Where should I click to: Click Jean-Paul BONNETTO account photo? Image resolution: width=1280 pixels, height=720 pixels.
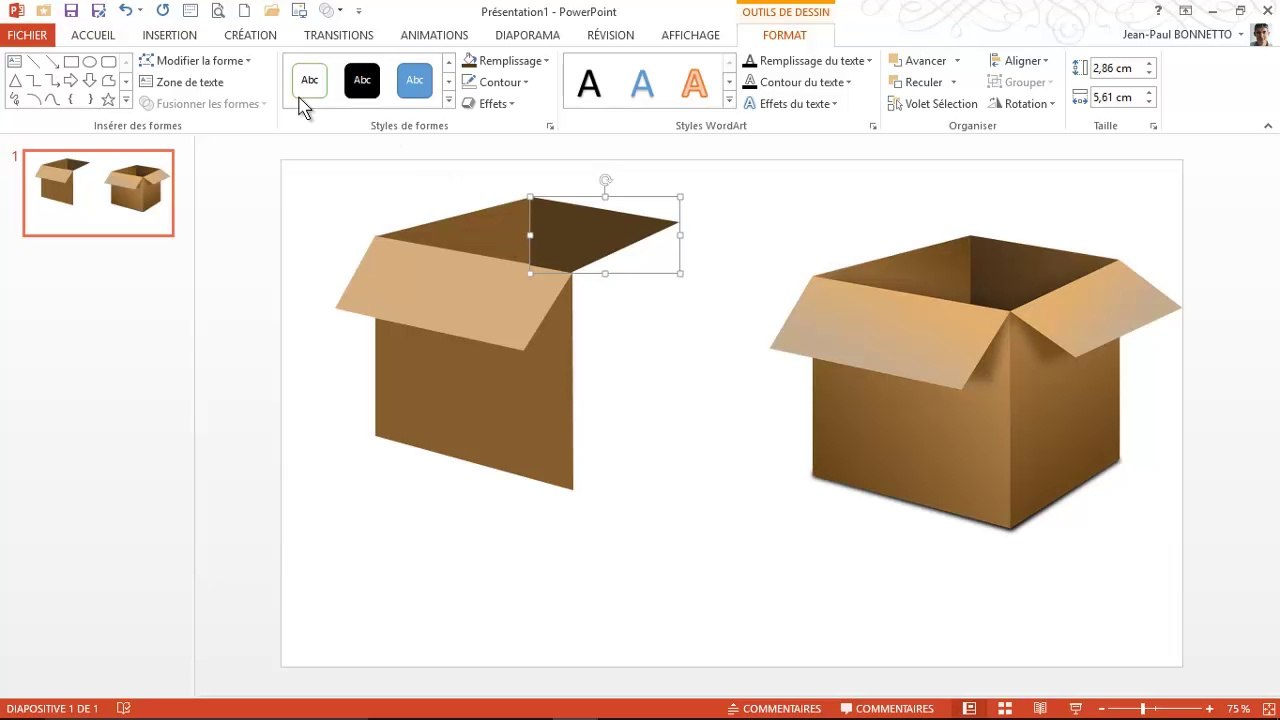click(1260, 35)
